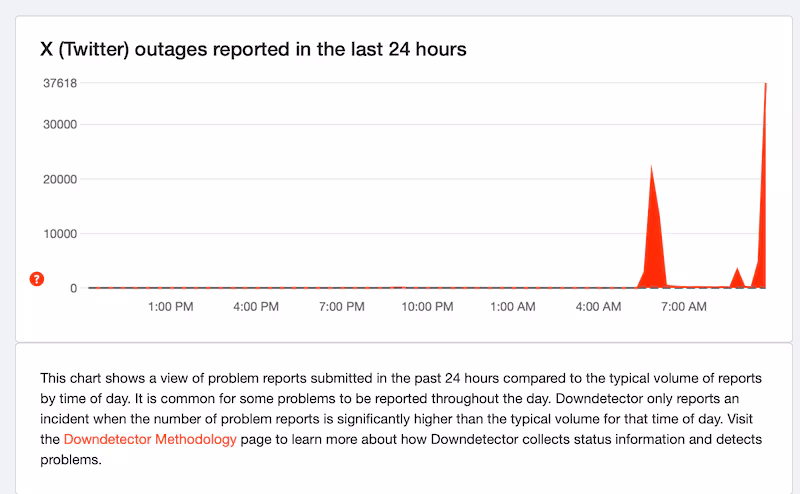Click the 7:00 AM axis label
Viewport: 800px width, 494px height.
684,307
